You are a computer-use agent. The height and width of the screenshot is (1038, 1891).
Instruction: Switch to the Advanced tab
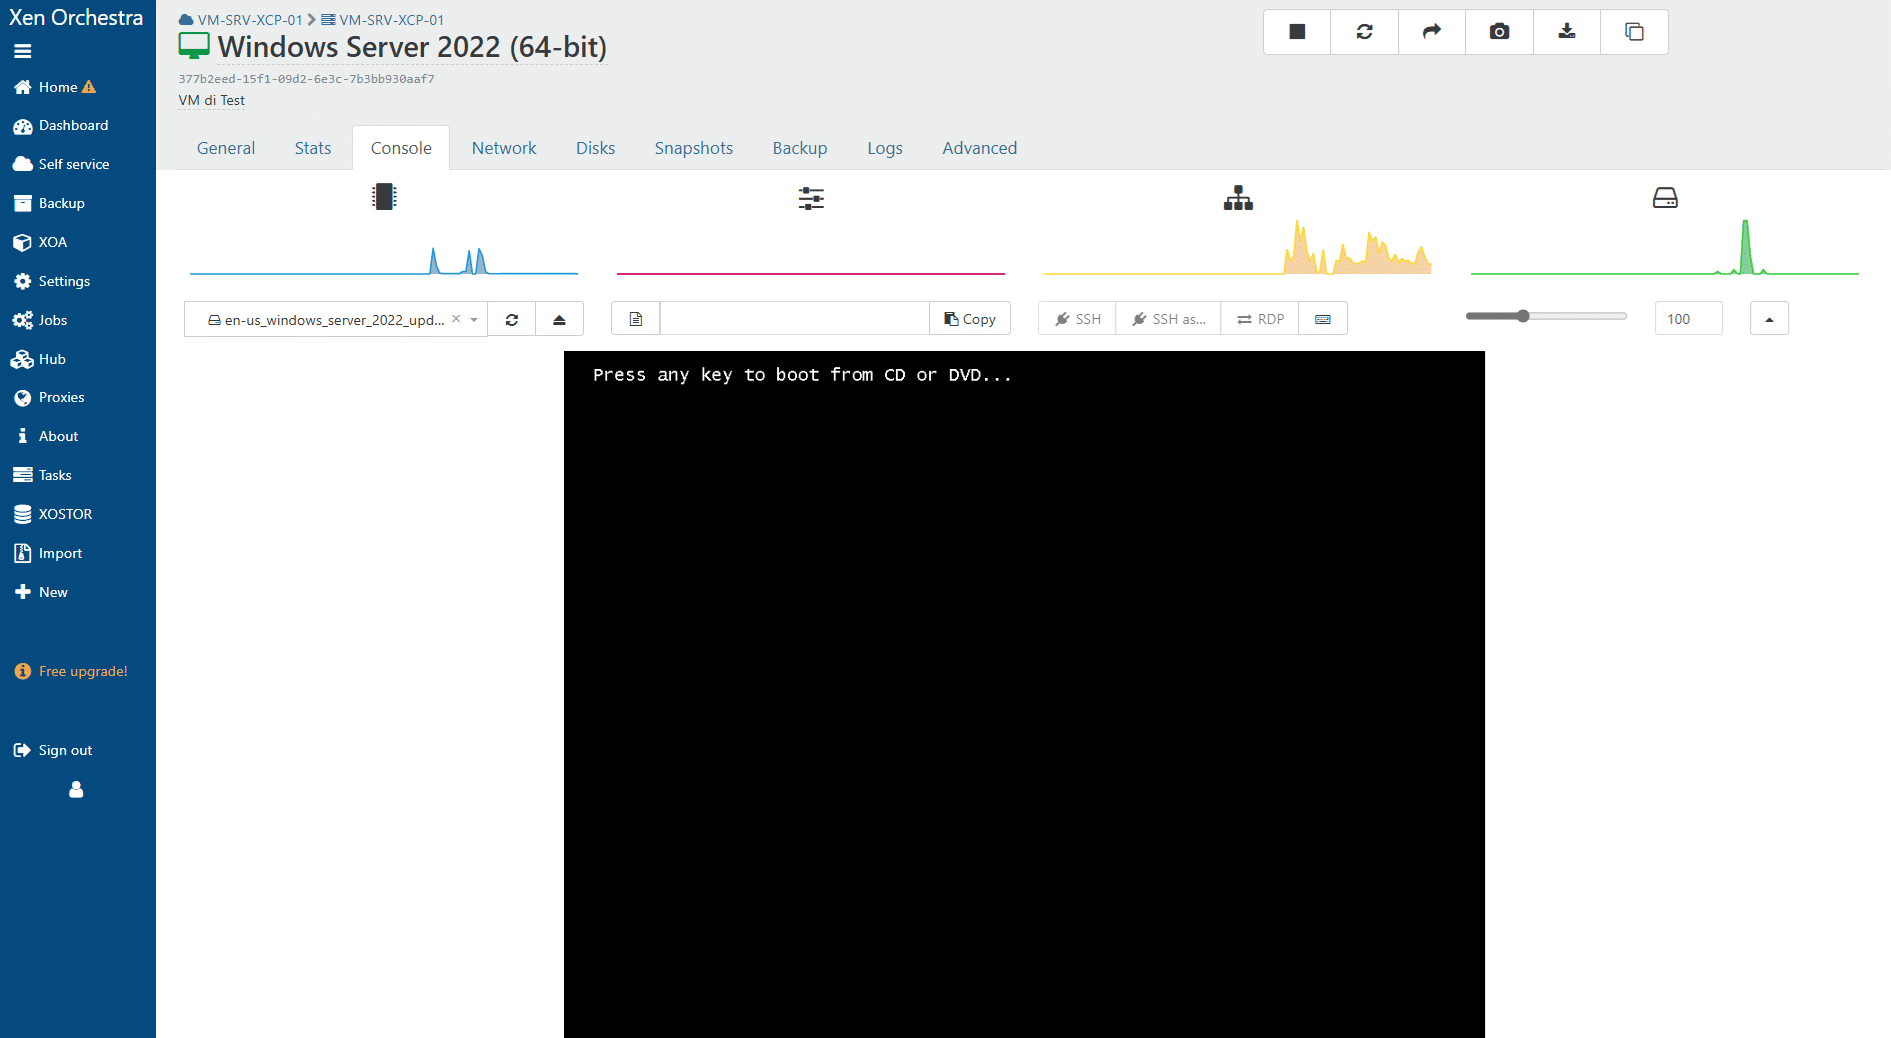(980, 148)
